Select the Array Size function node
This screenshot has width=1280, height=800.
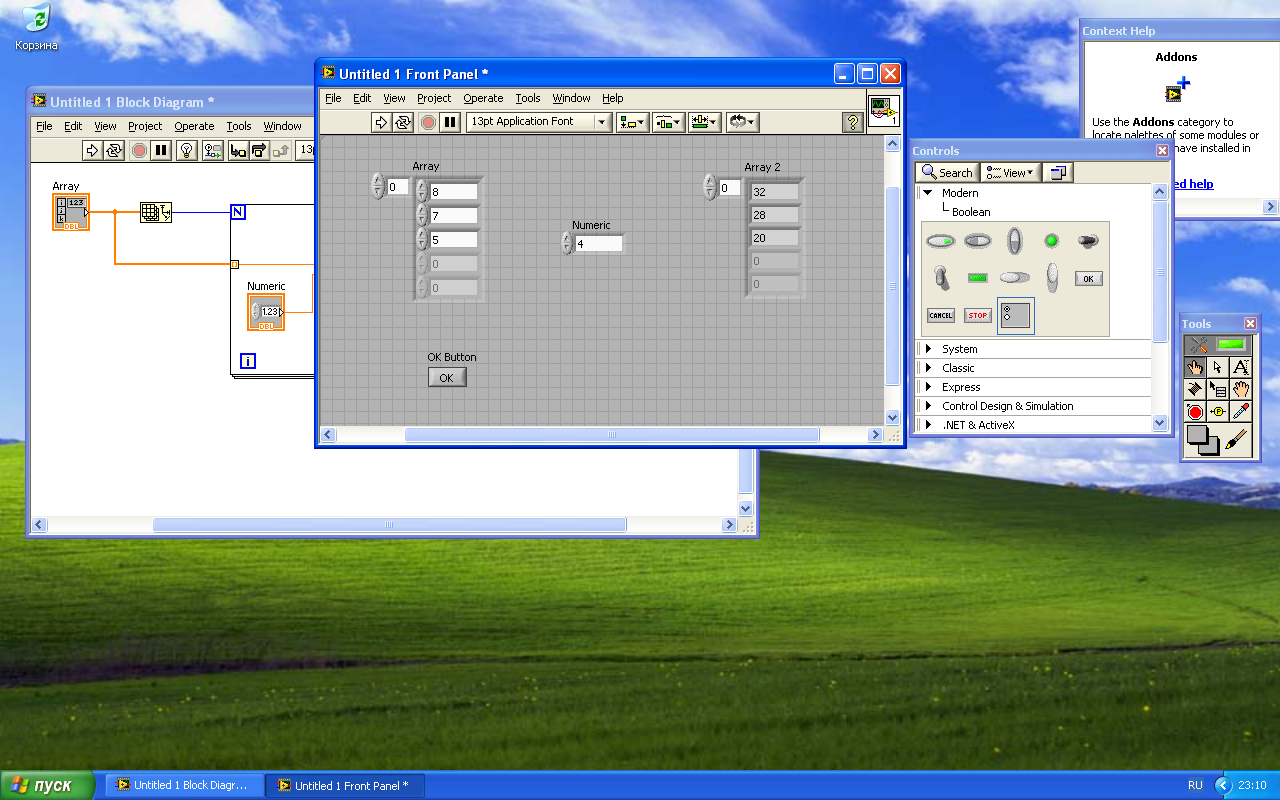tap(155, 212)
